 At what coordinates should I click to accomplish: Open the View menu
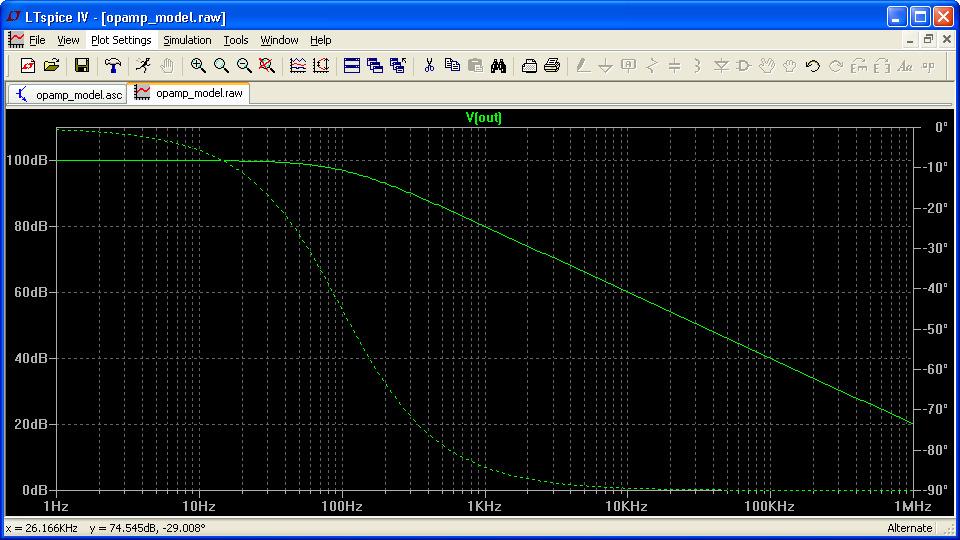coord(68,40)
